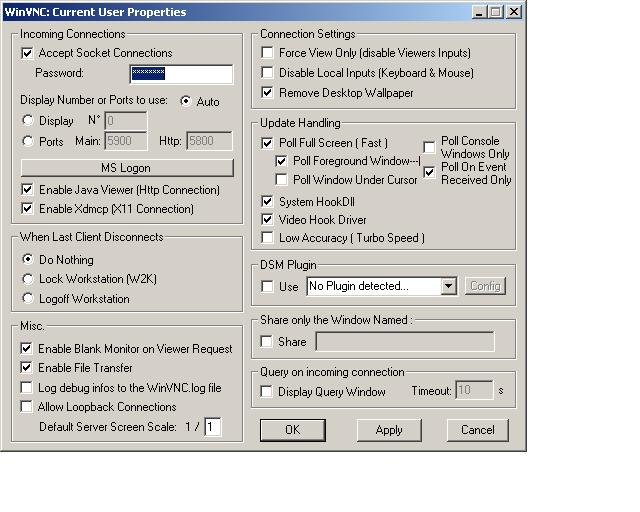Enable the DSM Plugin Use checkbox

(267, 286)
